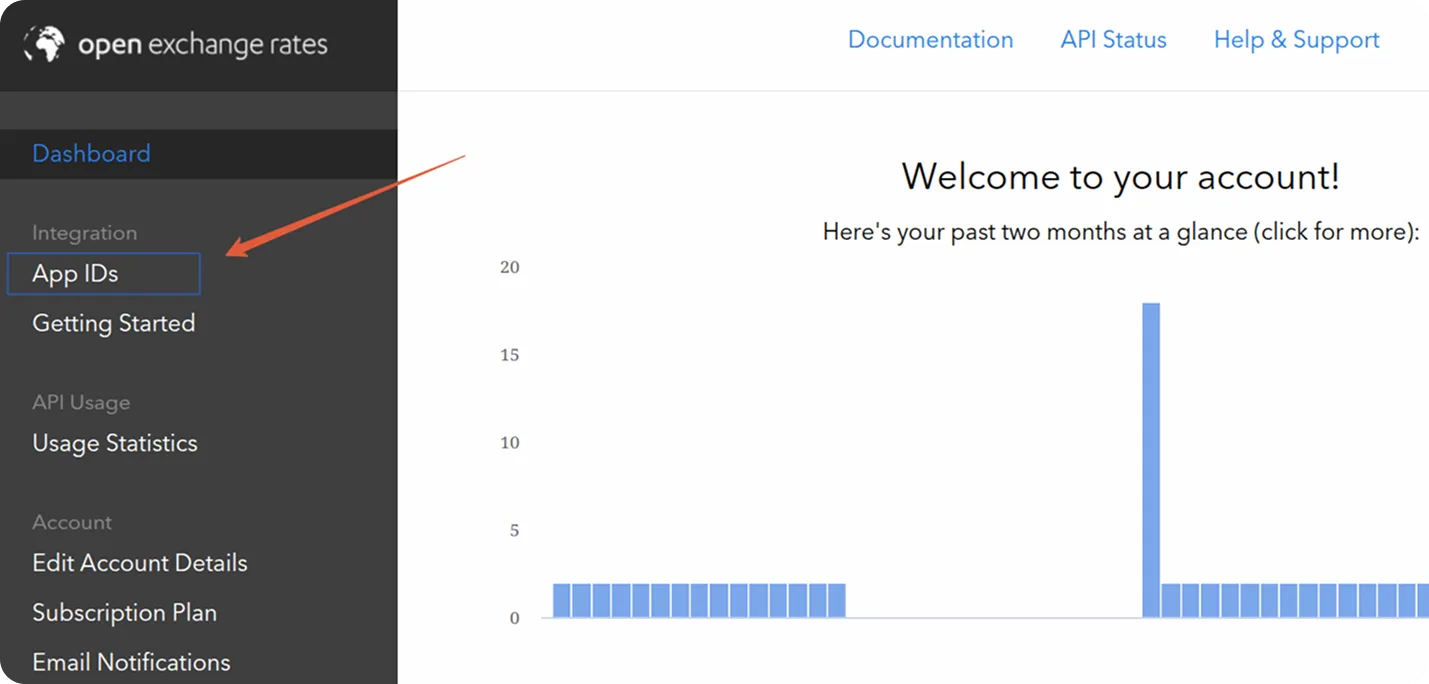Open App IDs under Integration
Image resolution: width=1429 pixels, height=684 pixels.
point(76,274)
